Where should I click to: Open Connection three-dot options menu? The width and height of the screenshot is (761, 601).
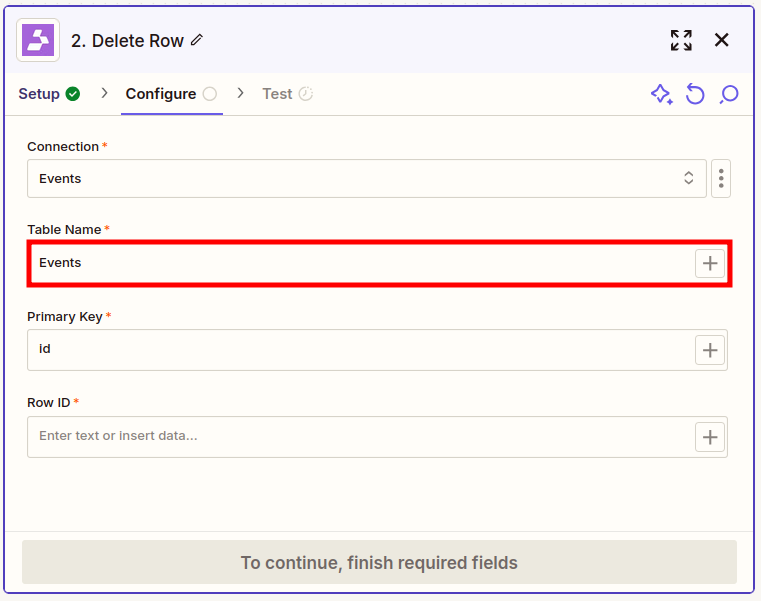pyautogui.click(x=721, y=179)
